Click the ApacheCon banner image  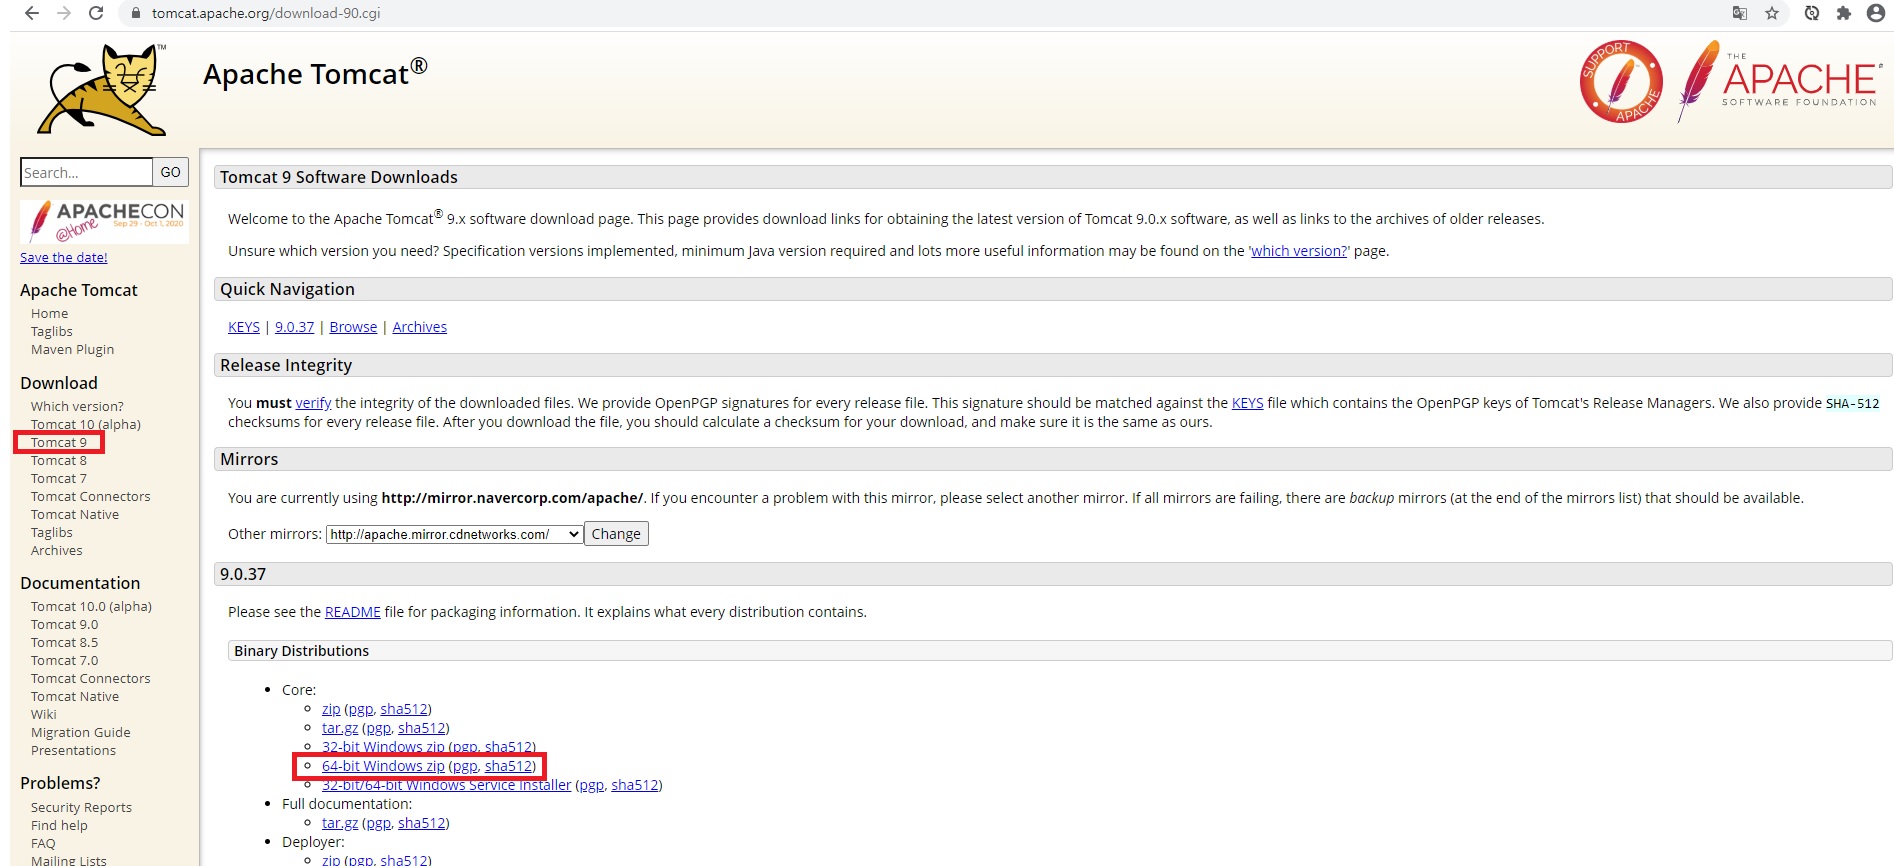tap(104, 221)
